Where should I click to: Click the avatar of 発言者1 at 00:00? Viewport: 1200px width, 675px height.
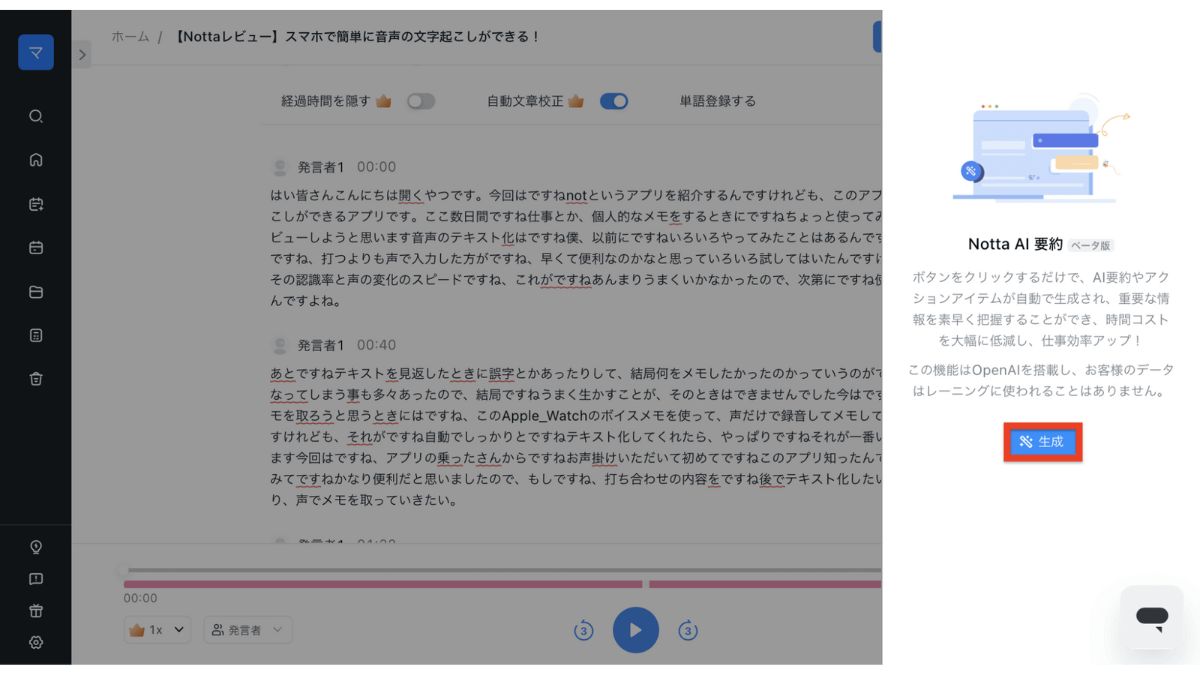pos(280,167)
